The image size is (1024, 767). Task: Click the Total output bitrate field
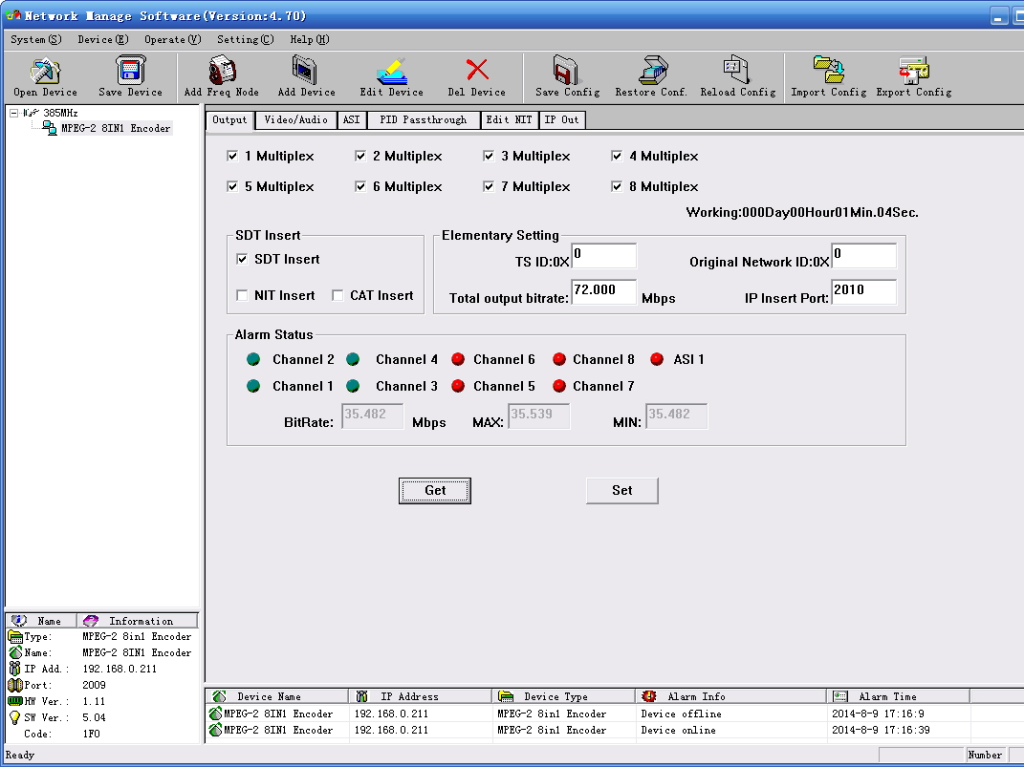[x=603, y=291]
